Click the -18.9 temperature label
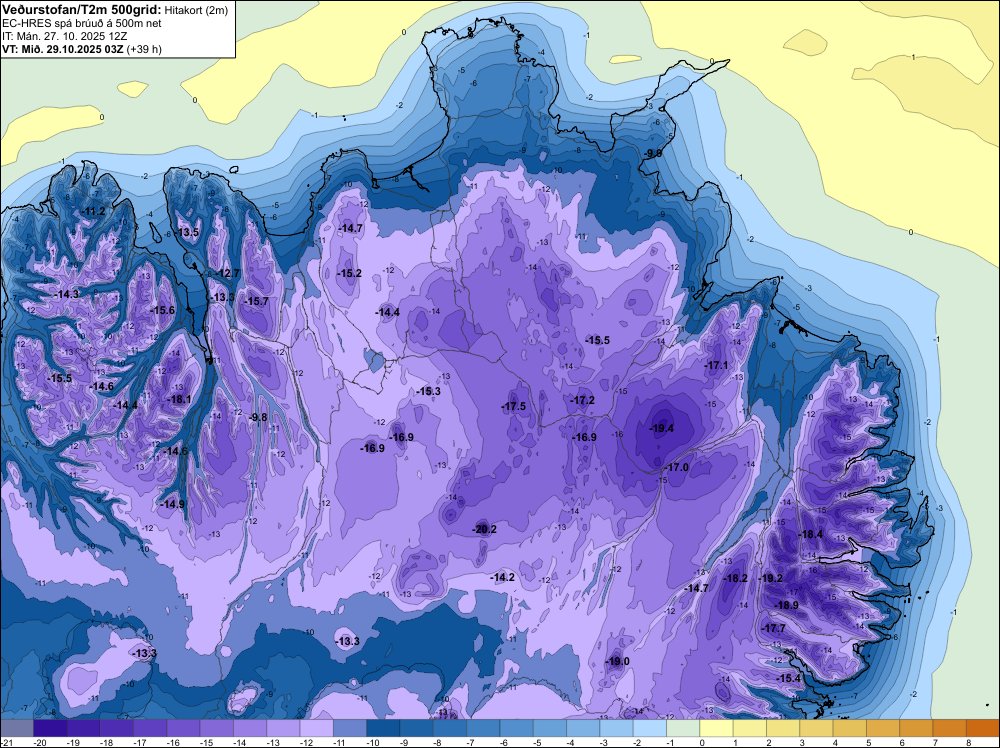This screenshot has width=1000, height=748. [786, 605]
